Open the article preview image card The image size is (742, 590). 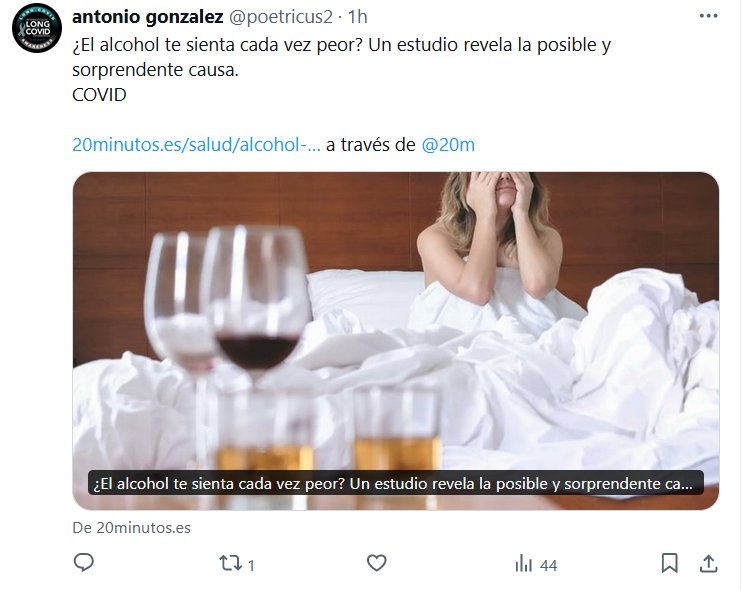tap(396, 341)
